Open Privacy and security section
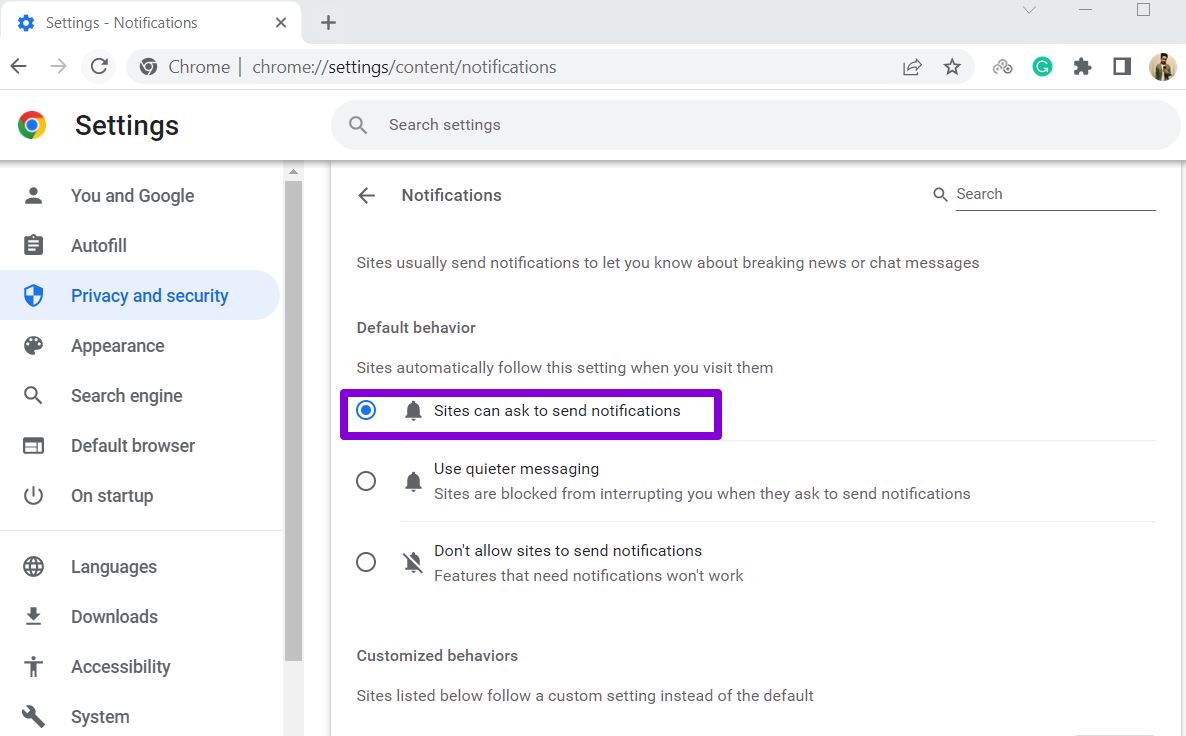Screen dimensions: 1186x736 [140, 295]
